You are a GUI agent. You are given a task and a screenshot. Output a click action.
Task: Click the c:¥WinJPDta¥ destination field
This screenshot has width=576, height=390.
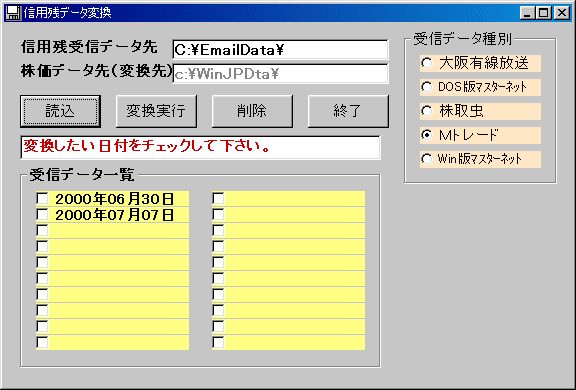pos(280,74)
